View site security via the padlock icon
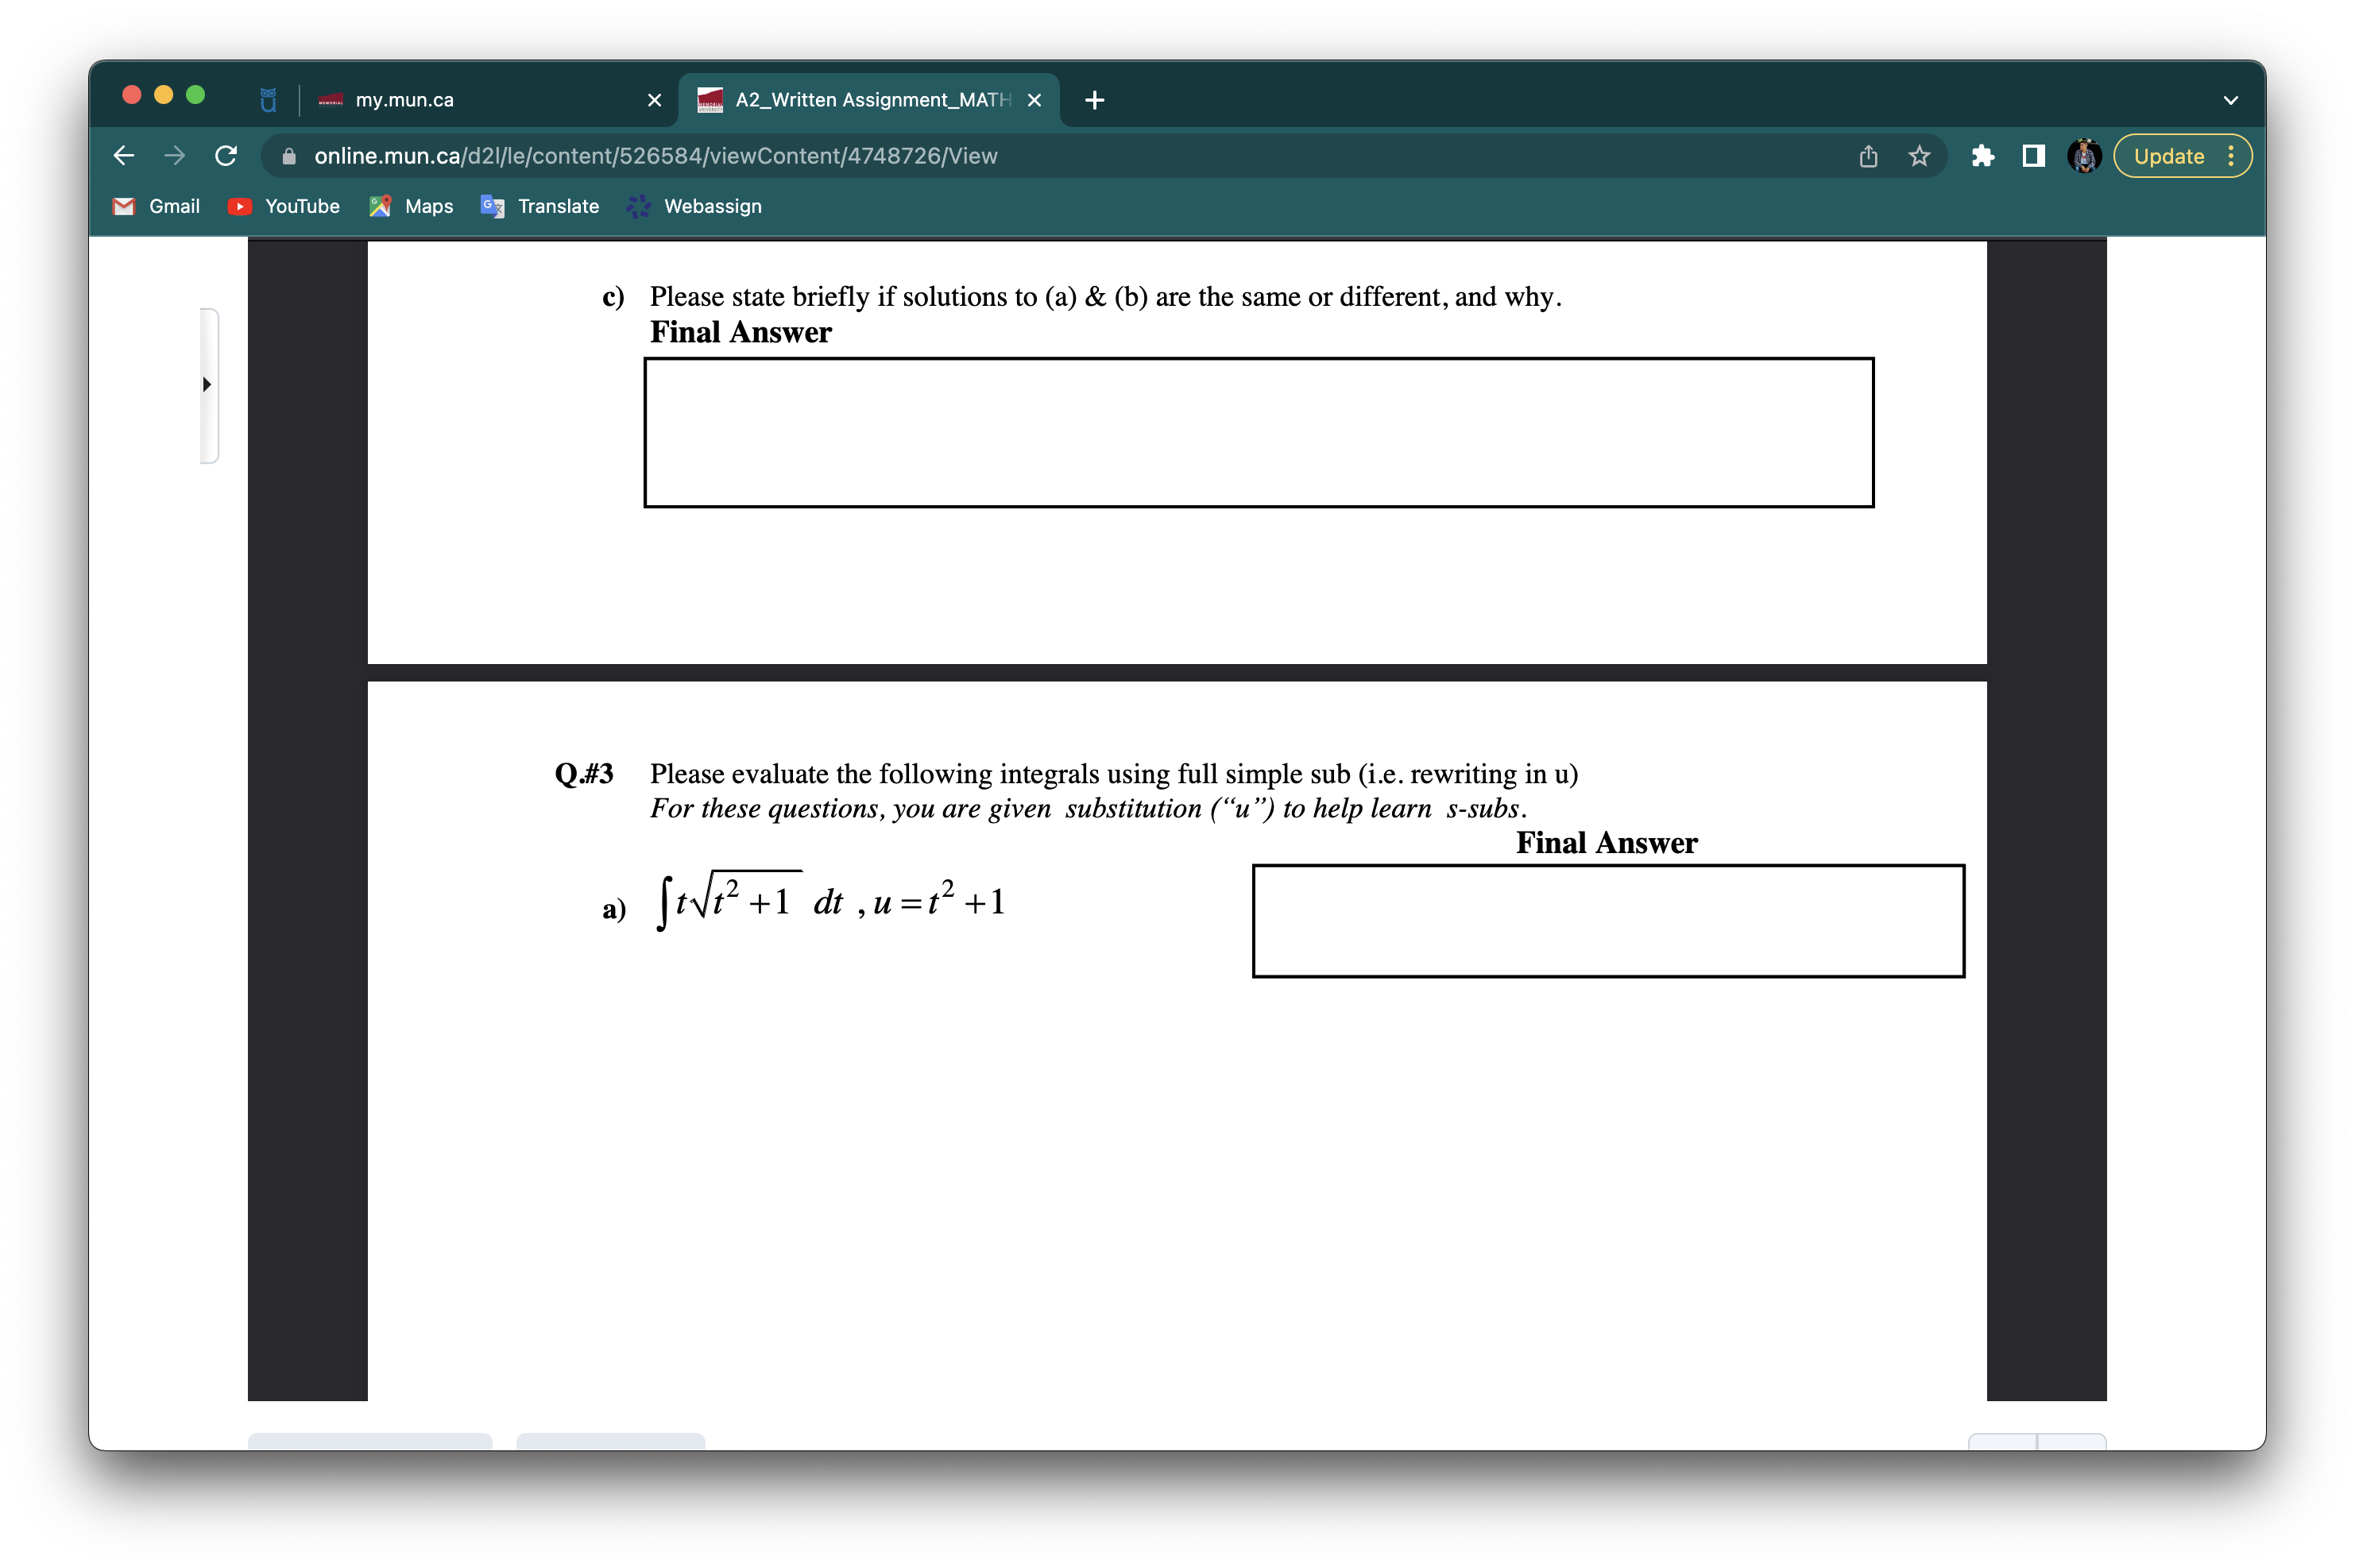Viewport: 2355px width, 1568px height. 289,156
